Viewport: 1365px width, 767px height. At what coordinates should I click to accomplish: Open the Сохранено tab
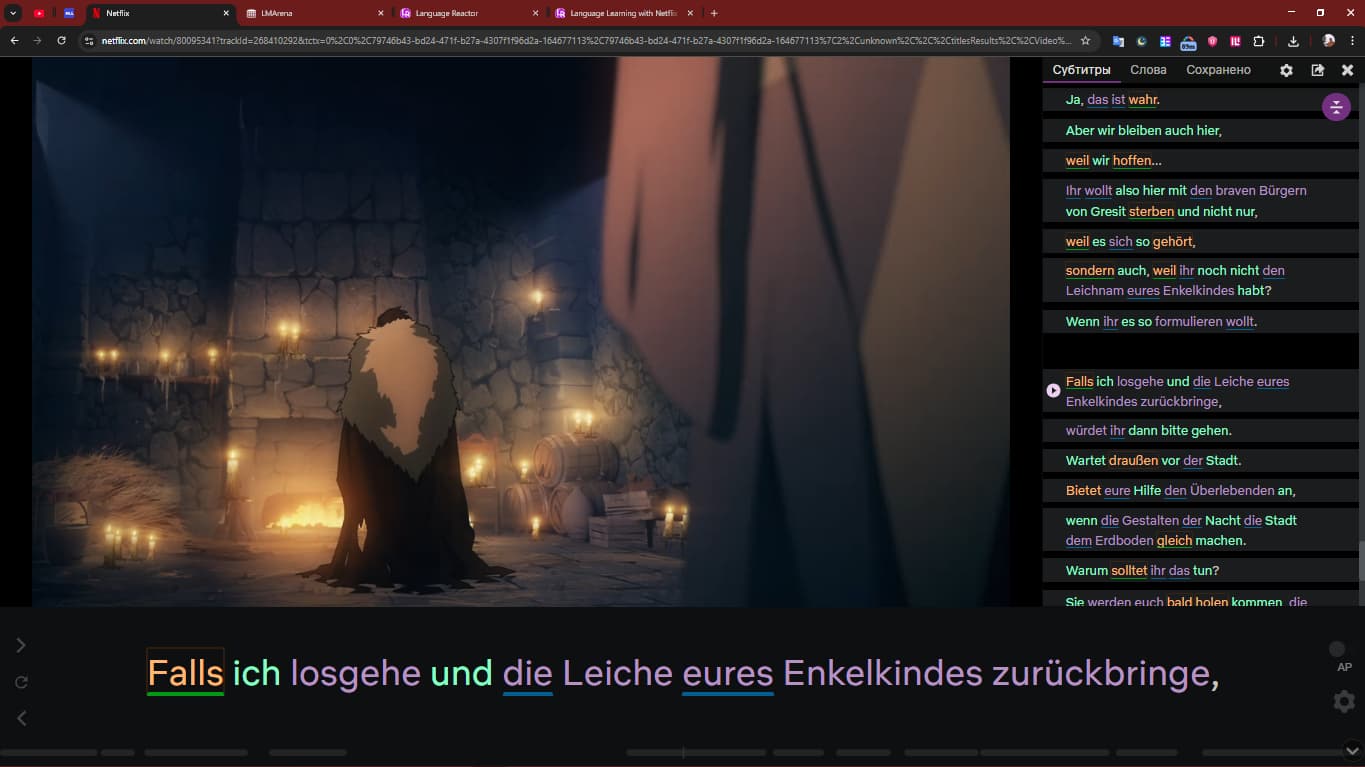1218,70
